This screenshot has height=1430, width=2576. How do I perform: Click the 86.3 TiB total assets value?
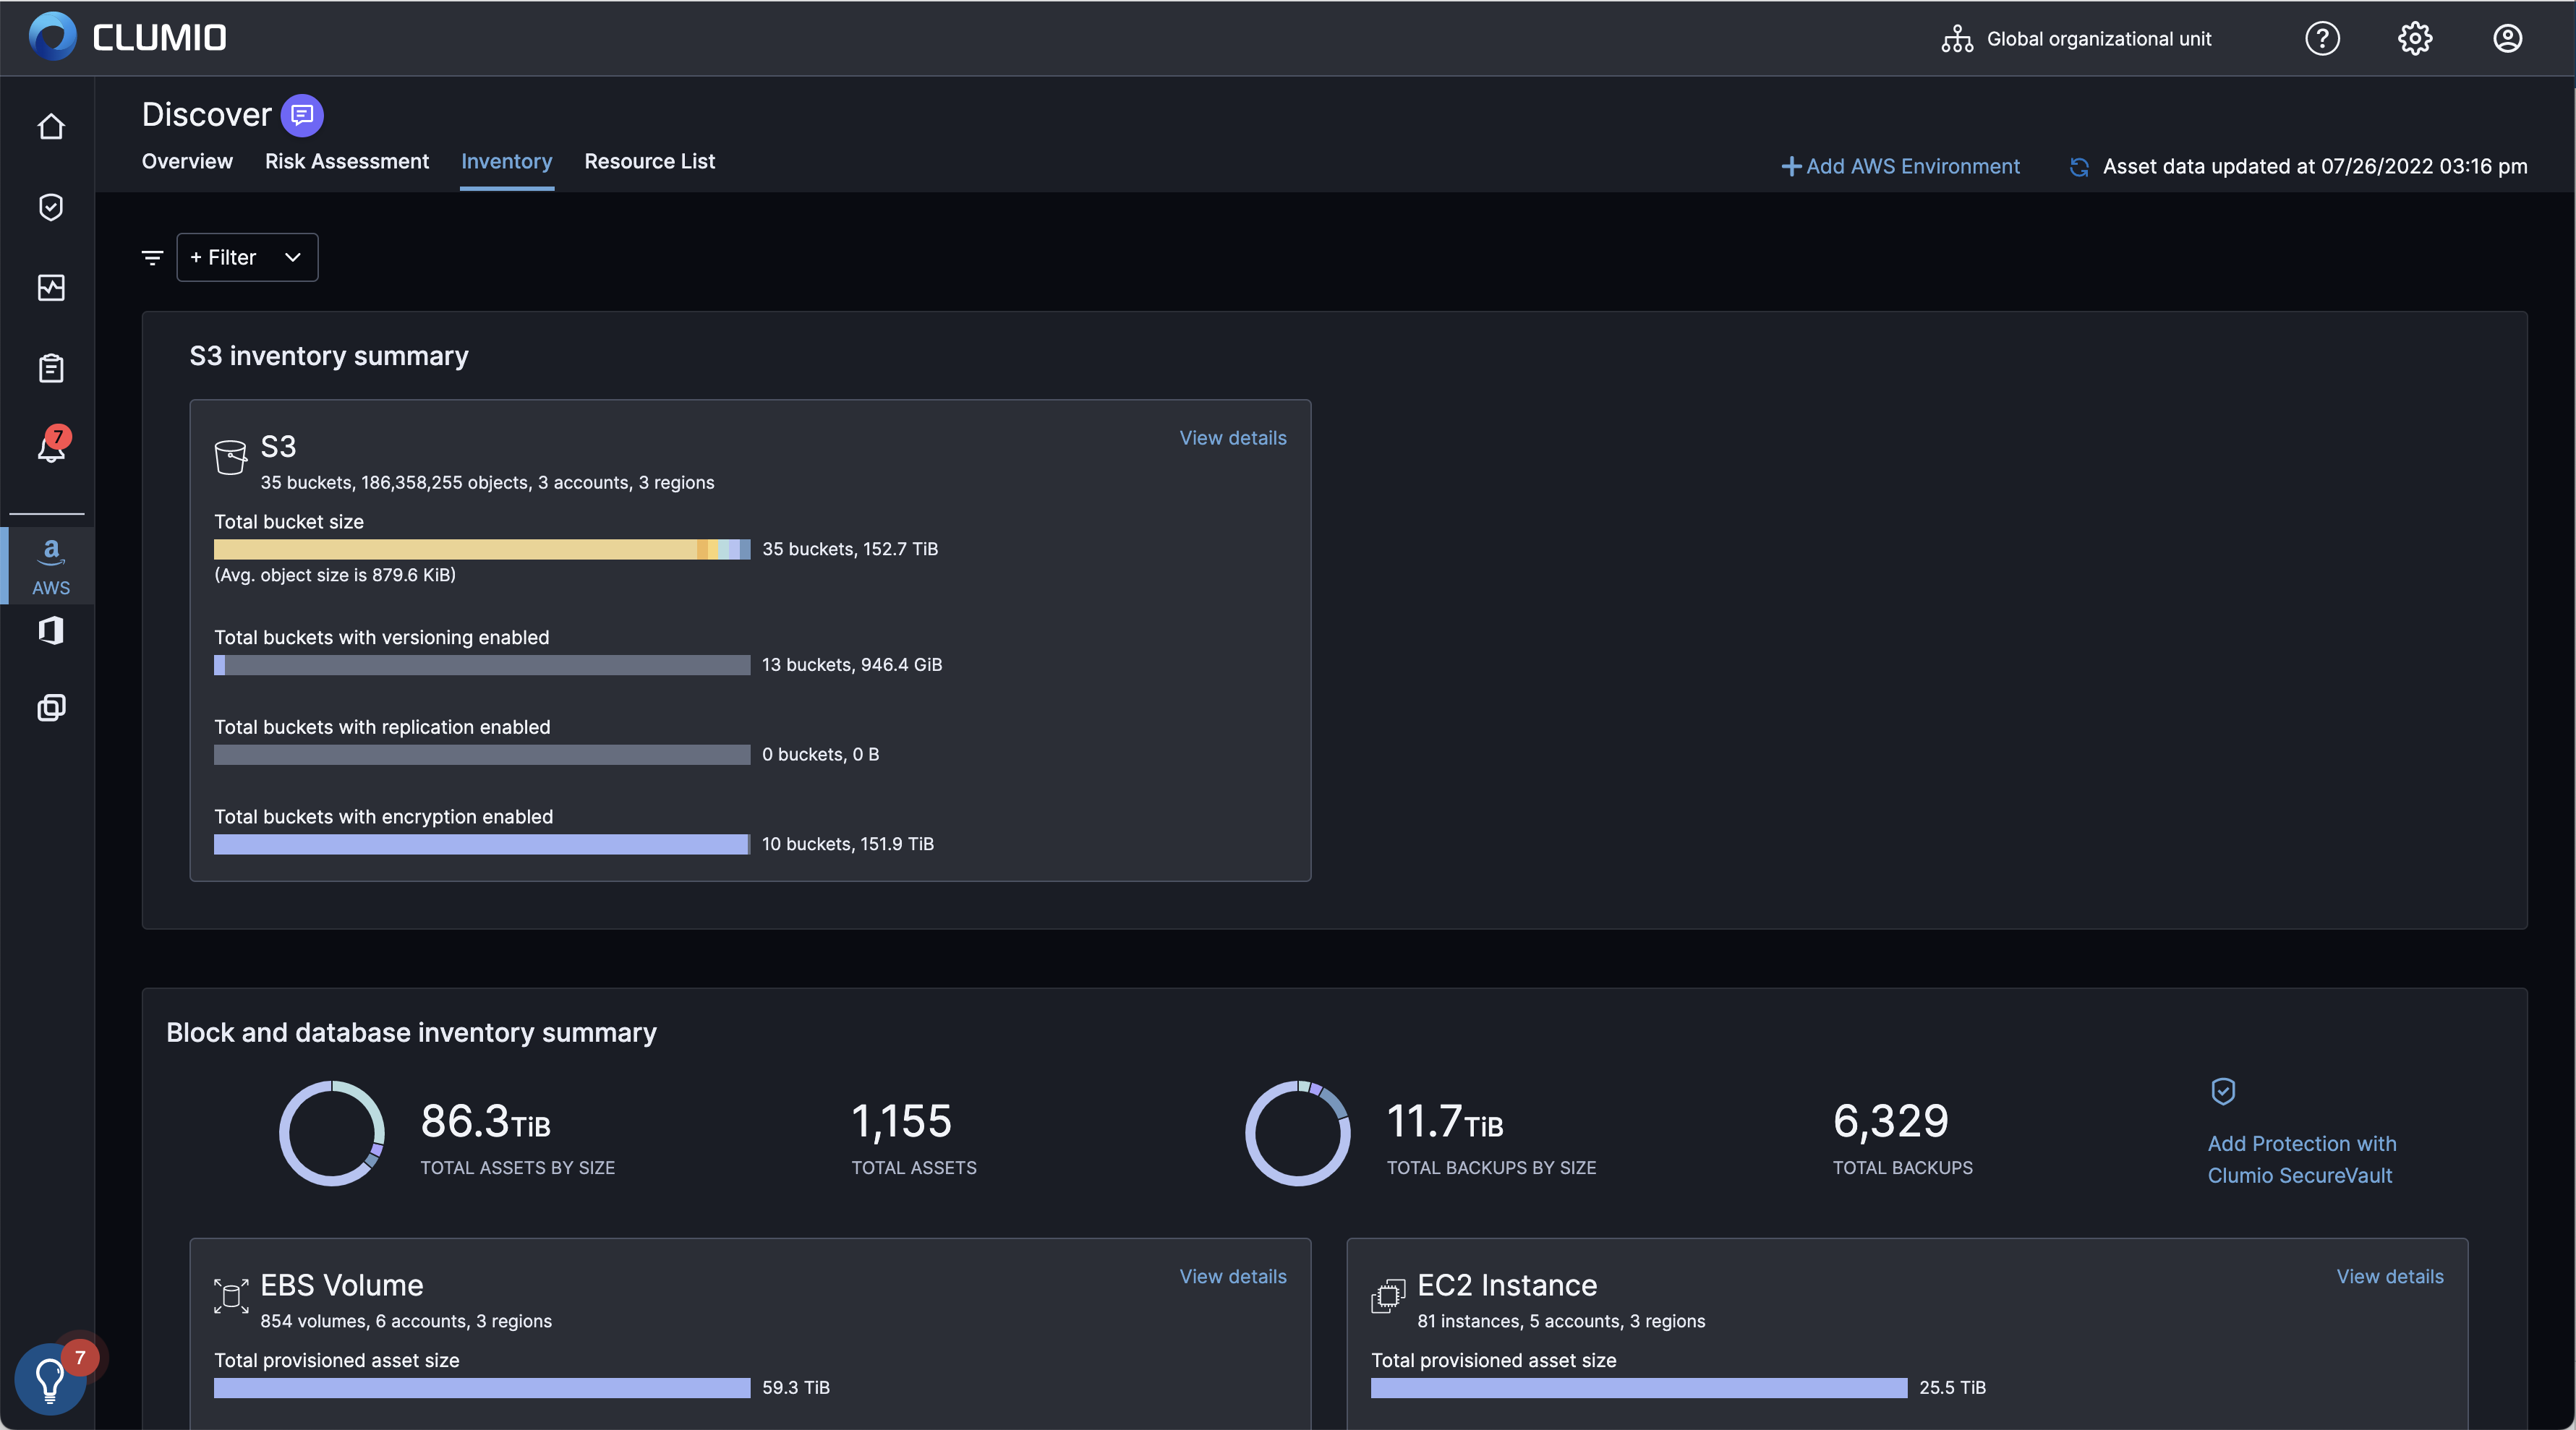pos(485,1121)
